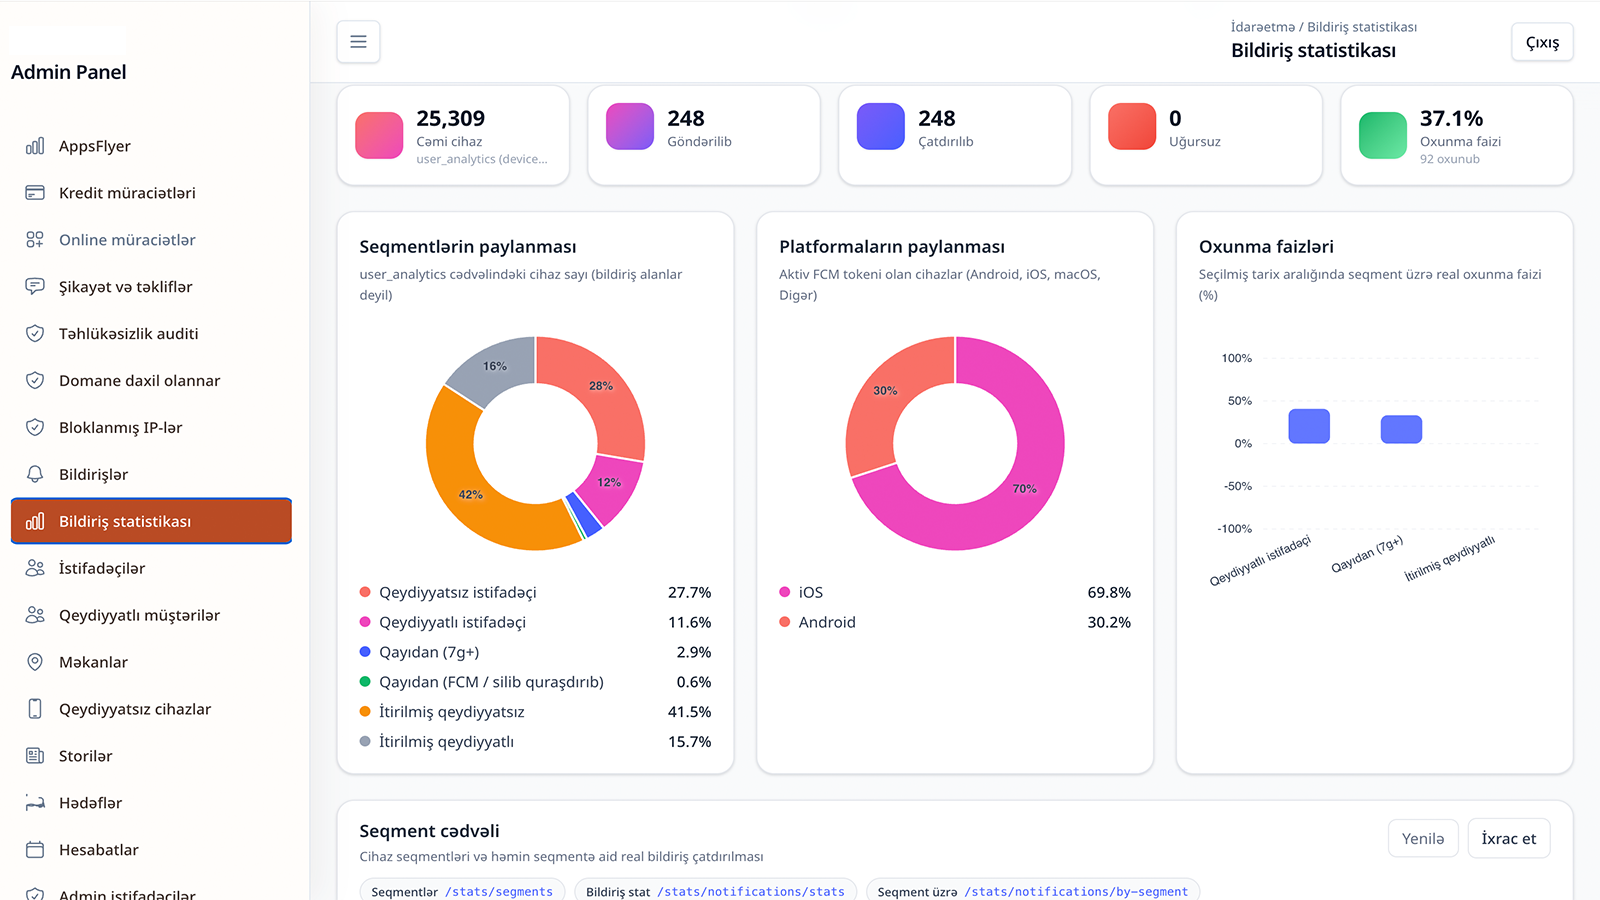
Task: Click the Hesabatlar calendar icon
Action: click(x=35, y=851)
